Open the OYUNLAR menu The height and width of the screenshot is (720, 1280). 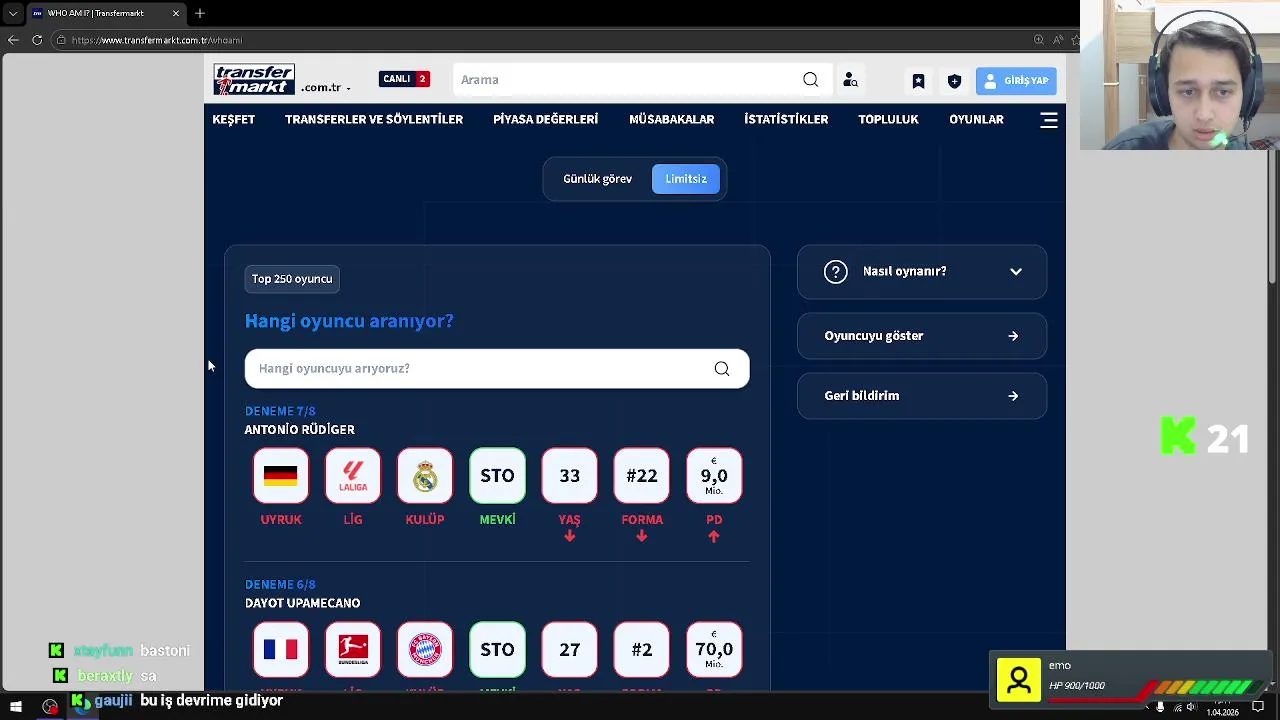976,119
